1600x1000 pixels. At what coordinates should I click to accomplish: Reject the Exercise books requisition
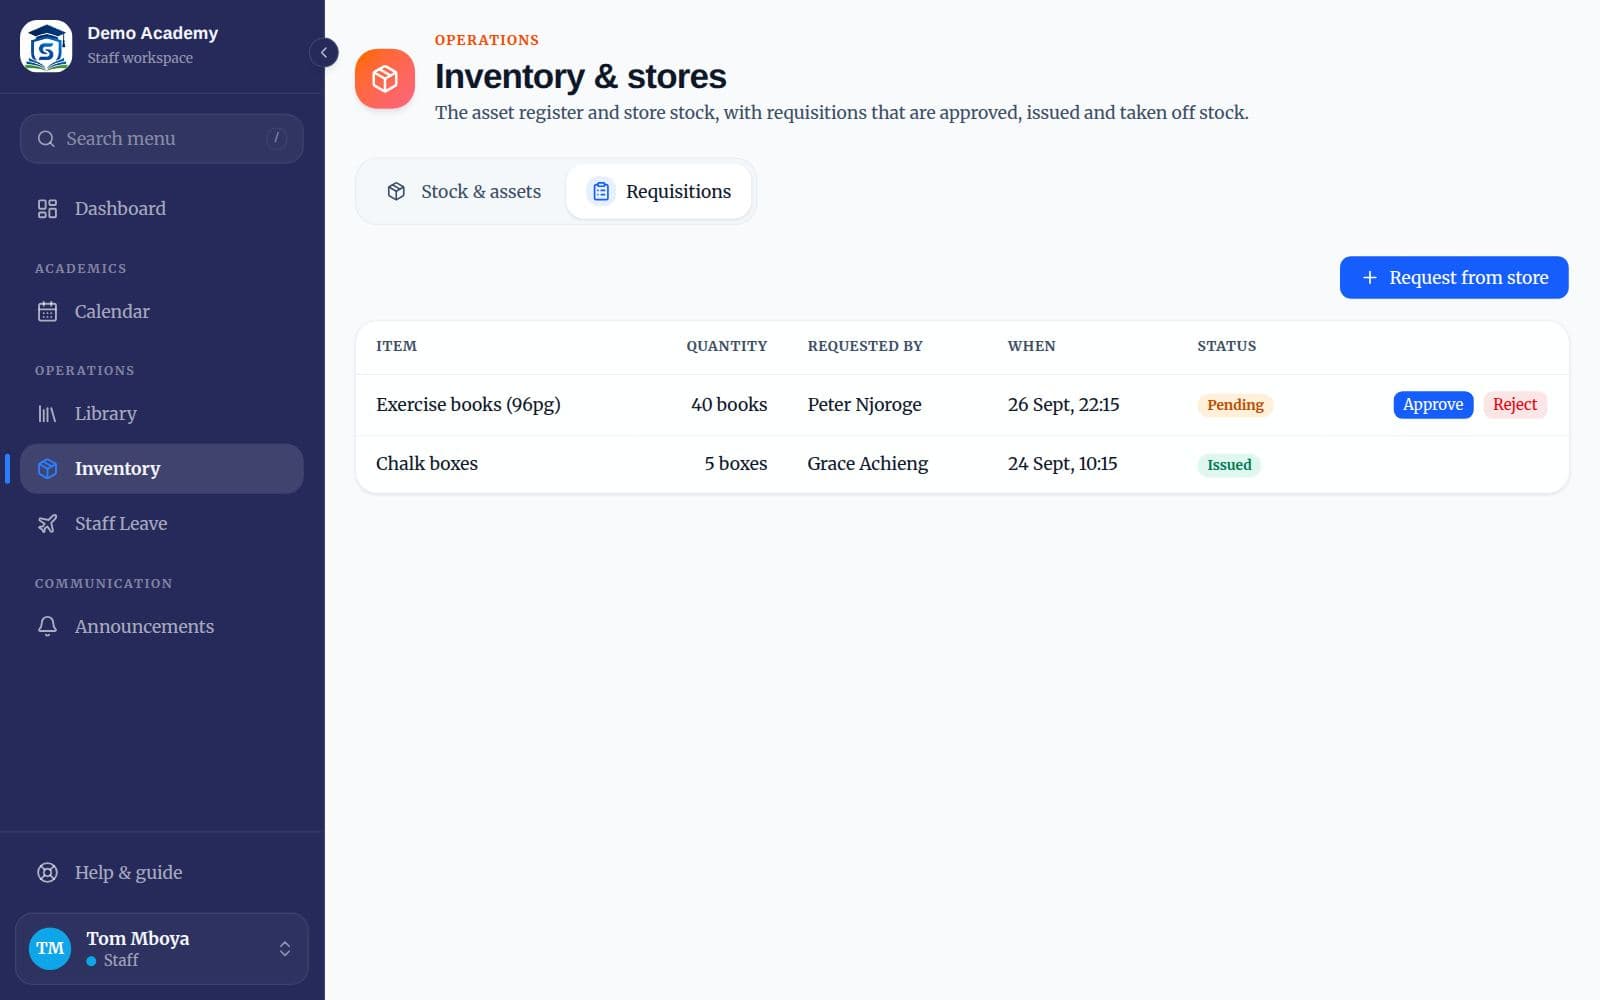1515,405
